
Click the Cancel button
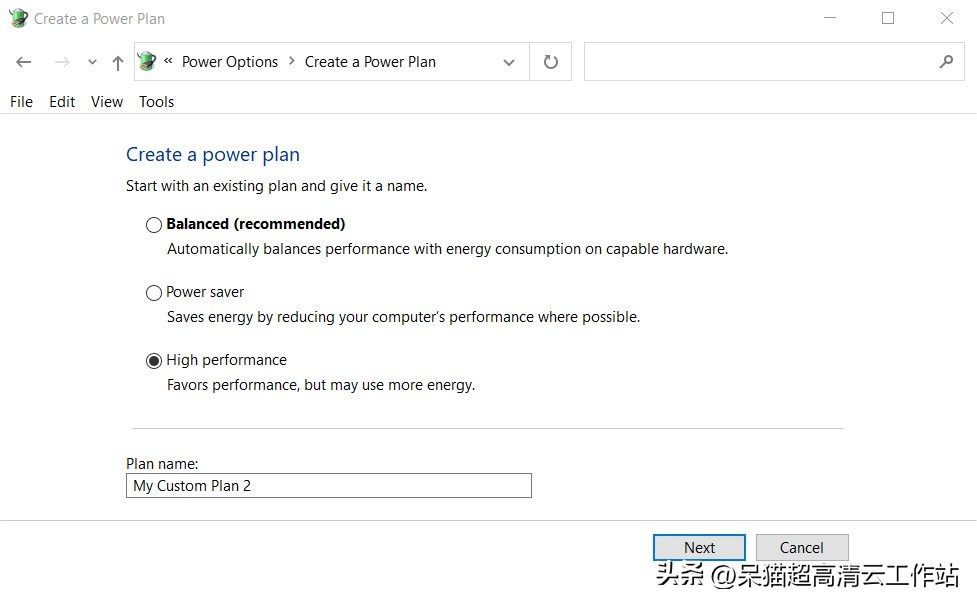pyautogui.click(x=801, y=547)
